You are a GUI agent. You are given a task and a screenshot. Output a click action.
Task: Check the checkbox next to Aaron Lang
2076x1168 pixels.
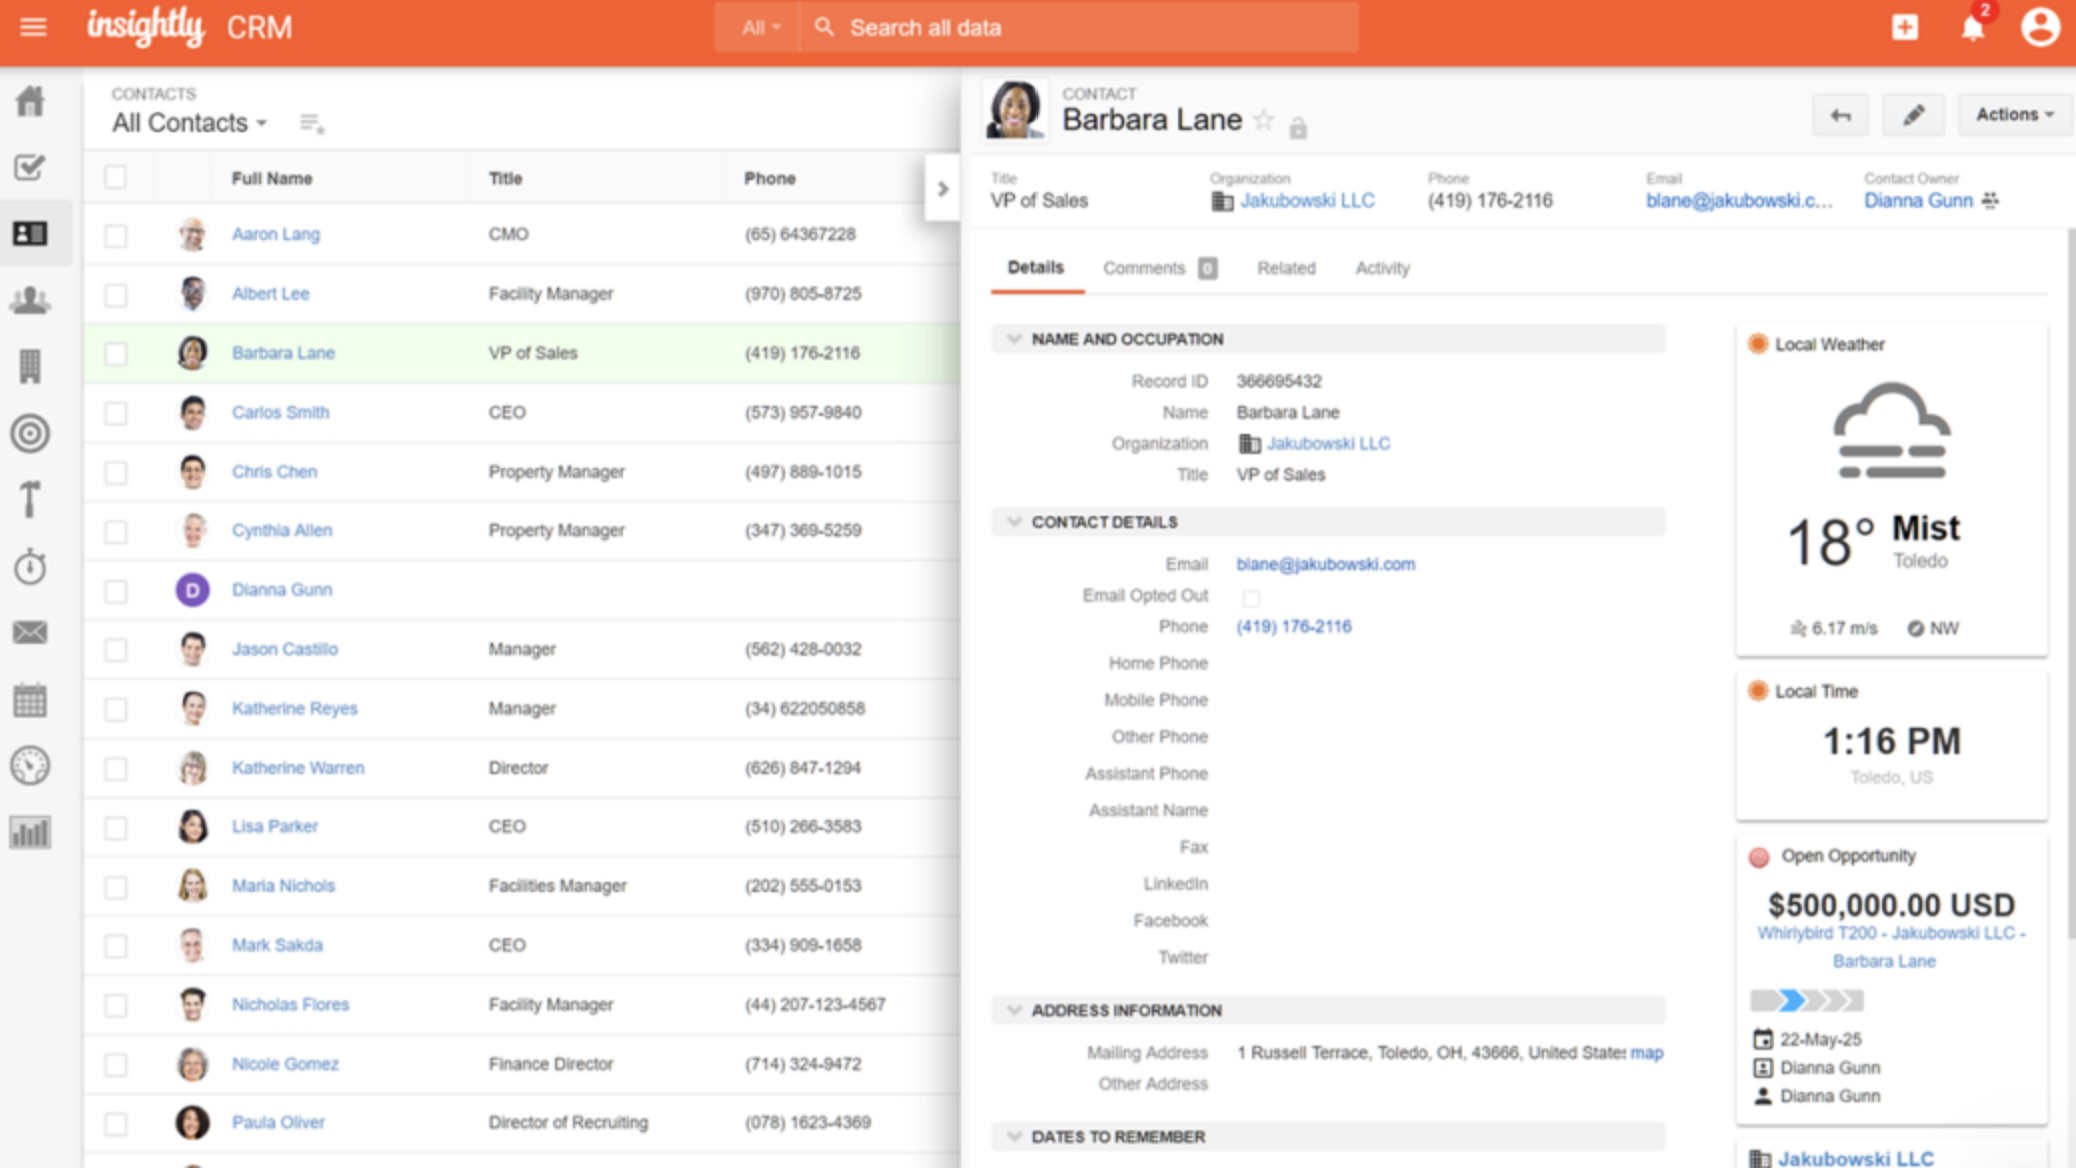point(116,235)
